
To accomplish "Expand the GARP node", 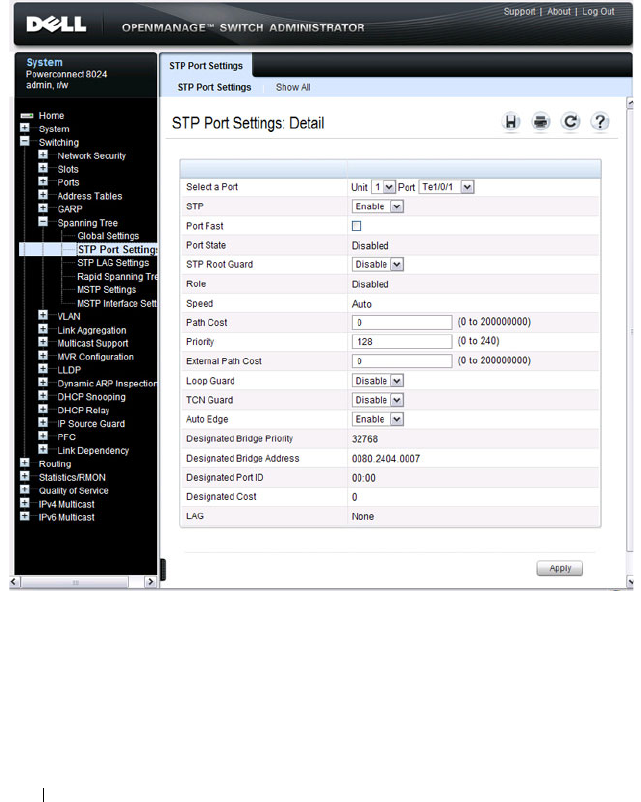I will point(43,208).
